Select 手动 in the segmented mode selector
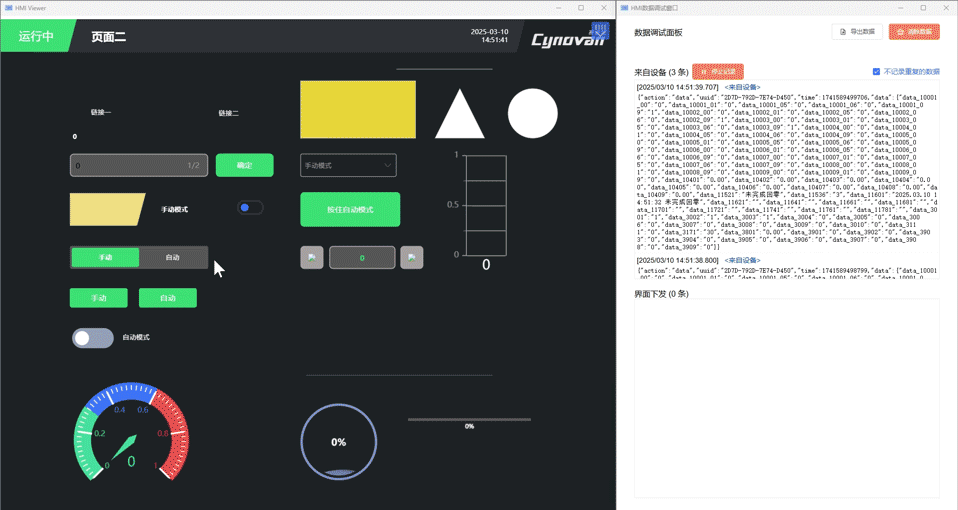 [x=105, y=258]
